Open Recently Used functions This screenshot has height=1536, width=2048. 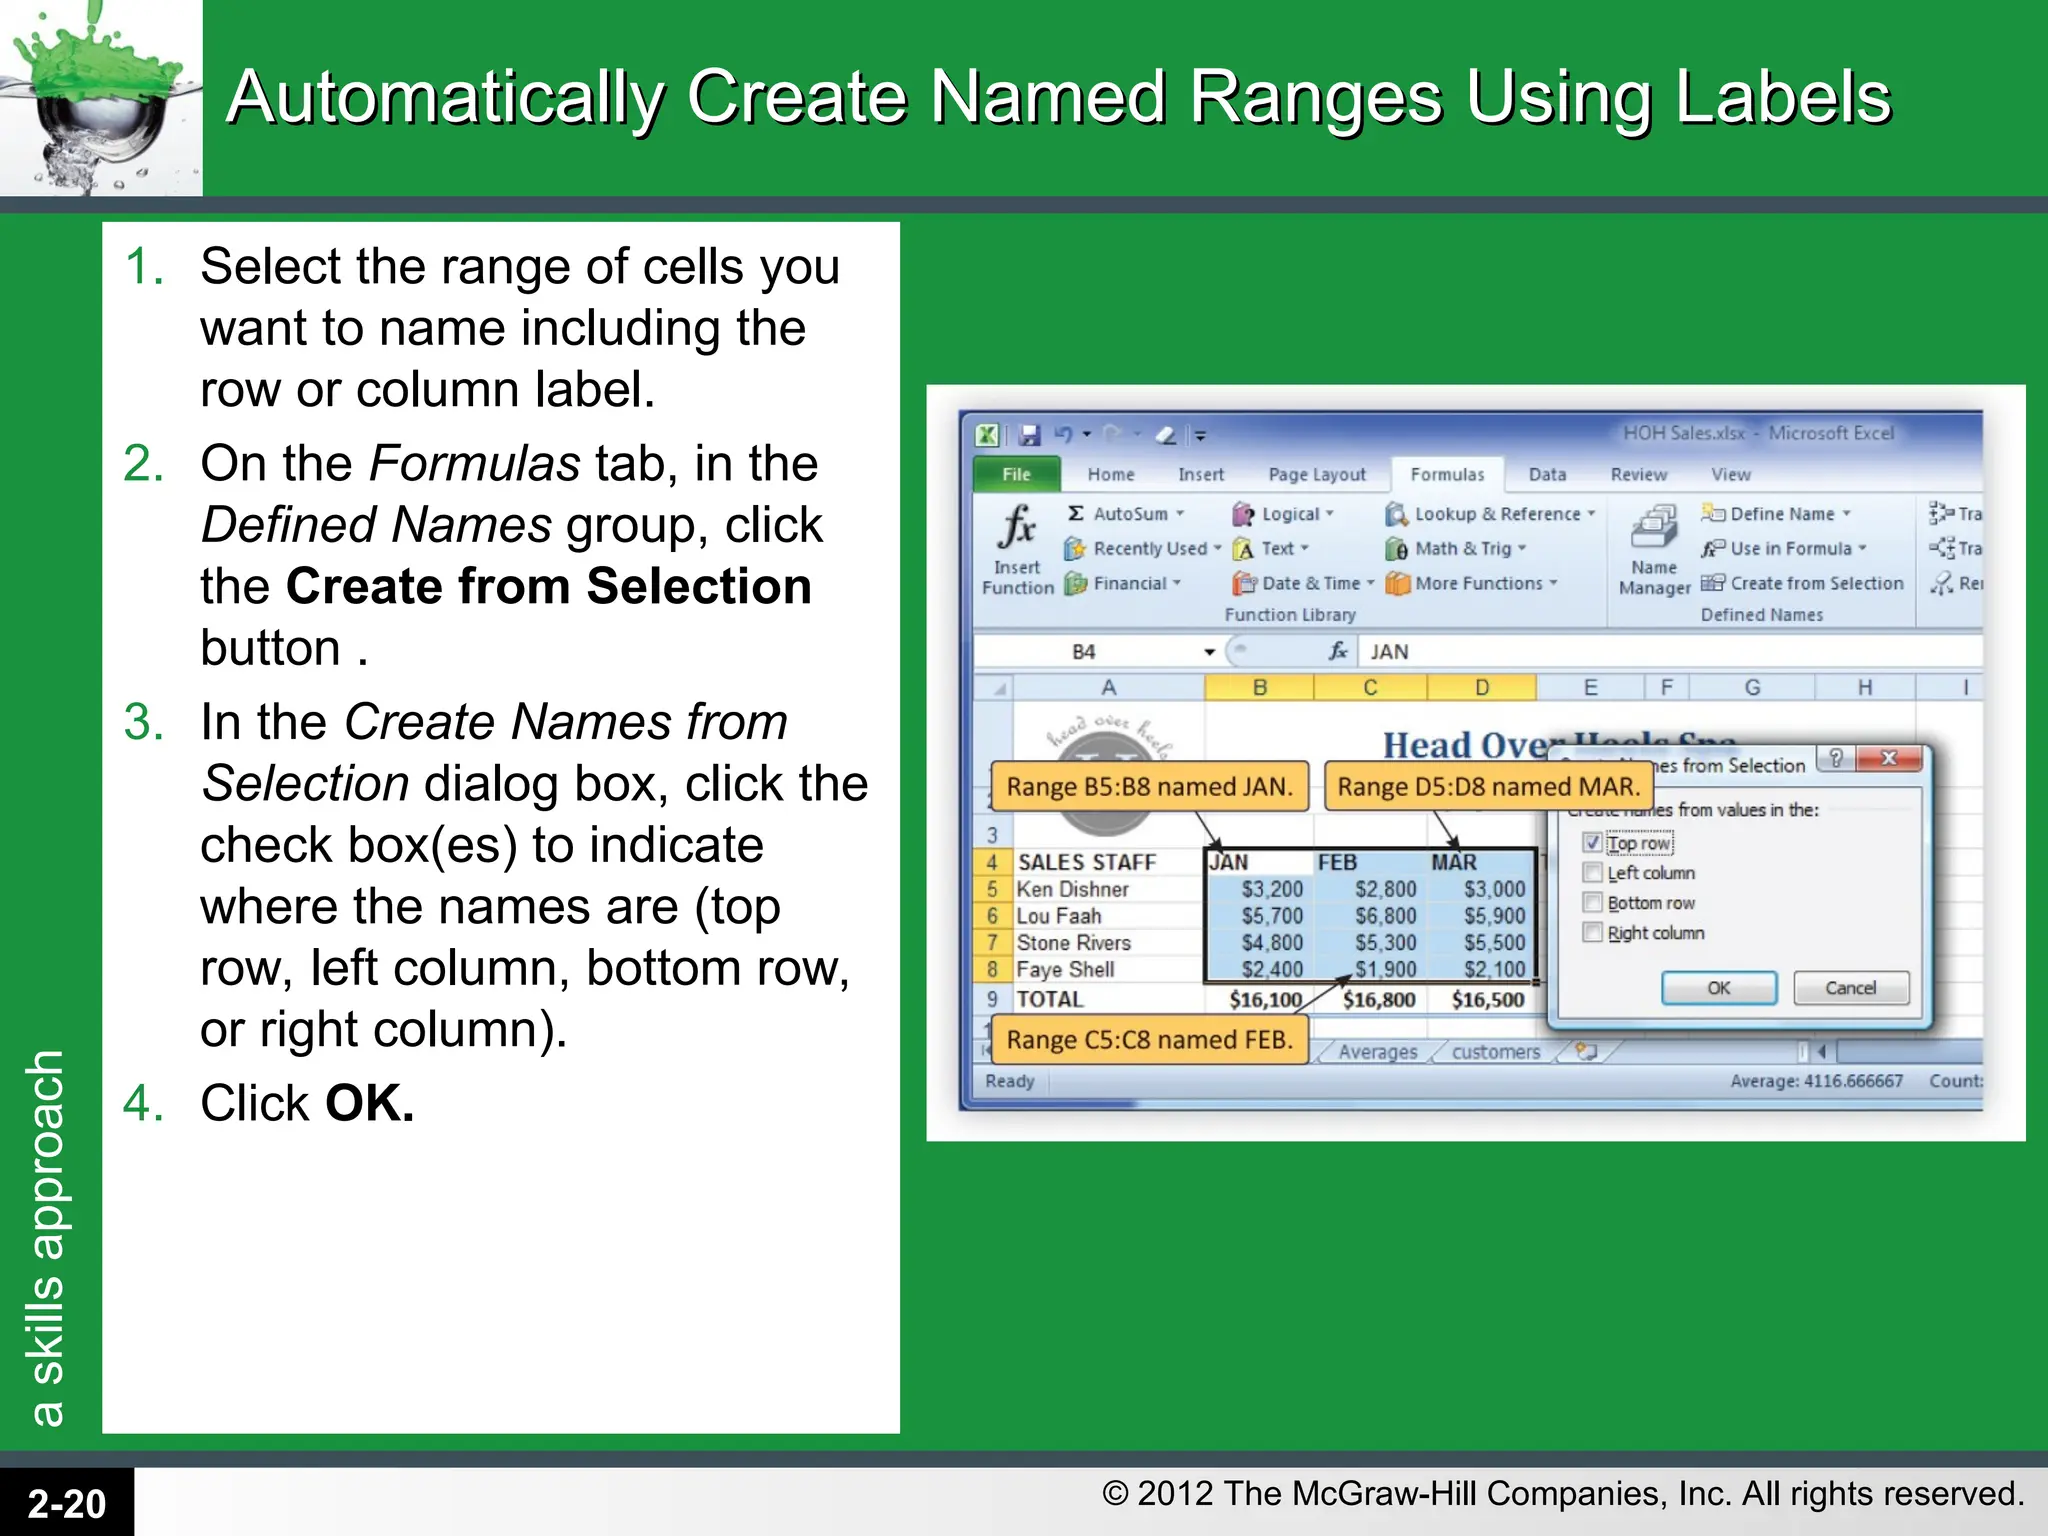[1143, 549]
